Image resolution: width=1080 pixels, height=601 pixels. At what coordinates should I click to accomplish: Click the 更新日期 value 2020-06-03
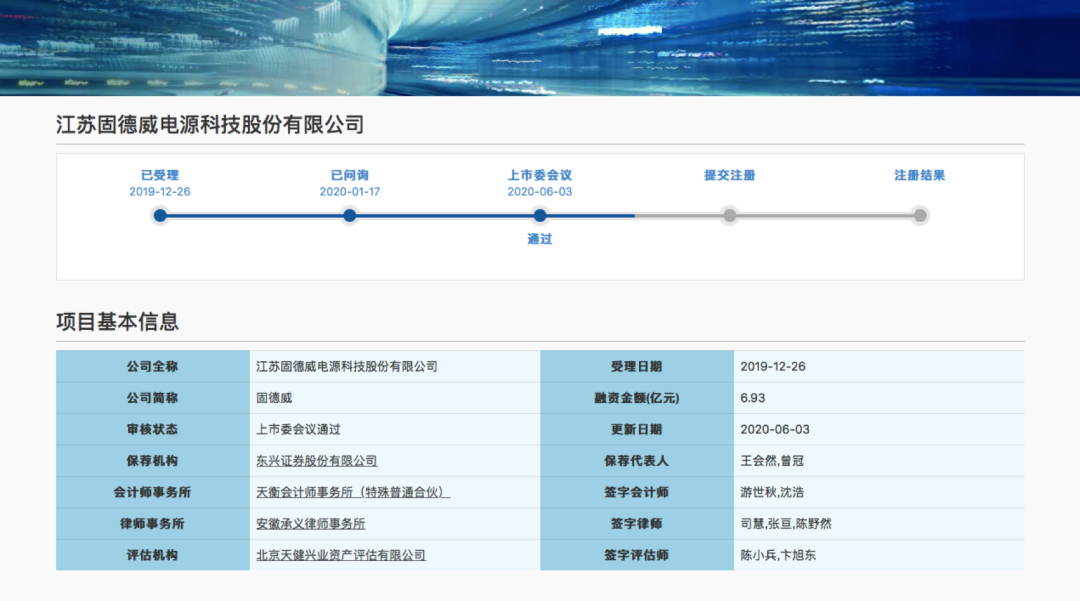click(x=775, y=430)
